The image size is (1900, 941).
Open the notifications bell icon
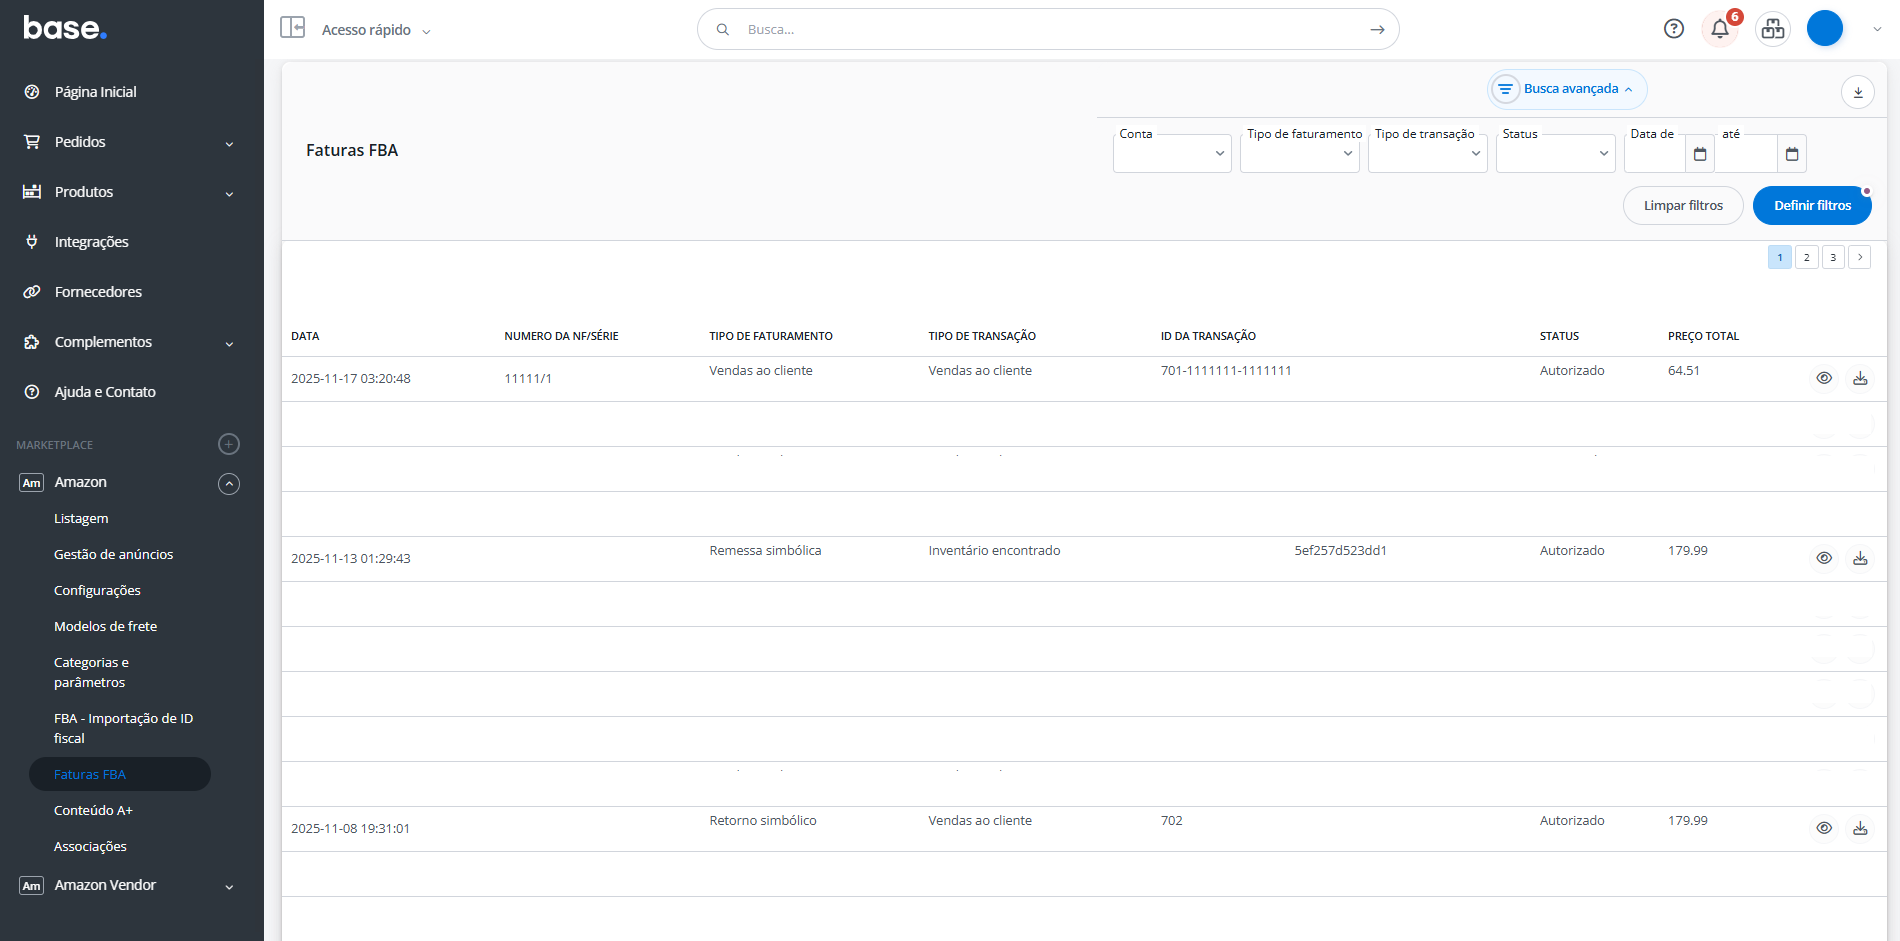coord(1719,29)
